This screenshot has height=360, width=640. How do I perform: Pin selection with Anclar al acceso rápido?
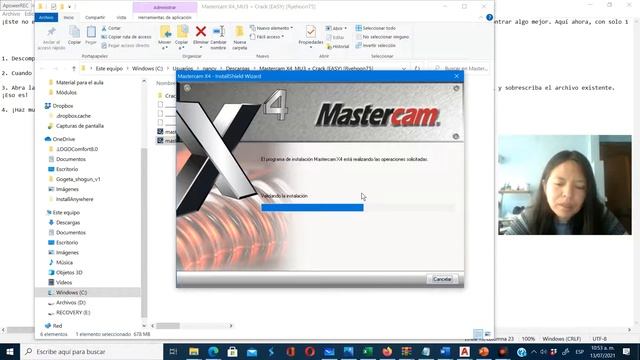(51, 38)
